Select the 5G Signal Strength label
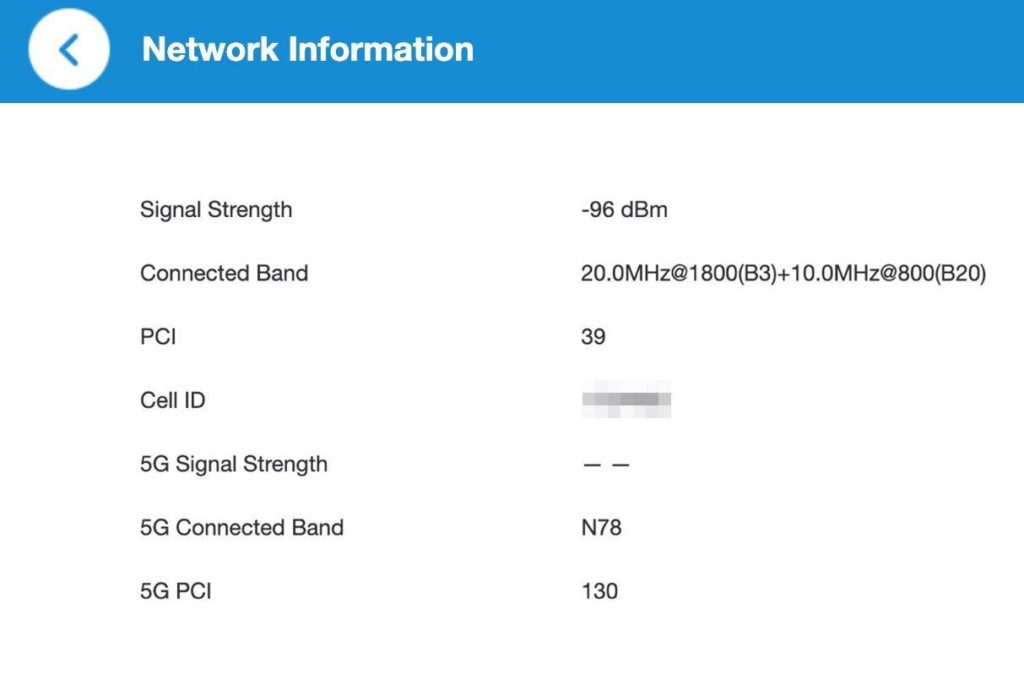Viewport: 1024px width, 674px height. pos(234,464)
